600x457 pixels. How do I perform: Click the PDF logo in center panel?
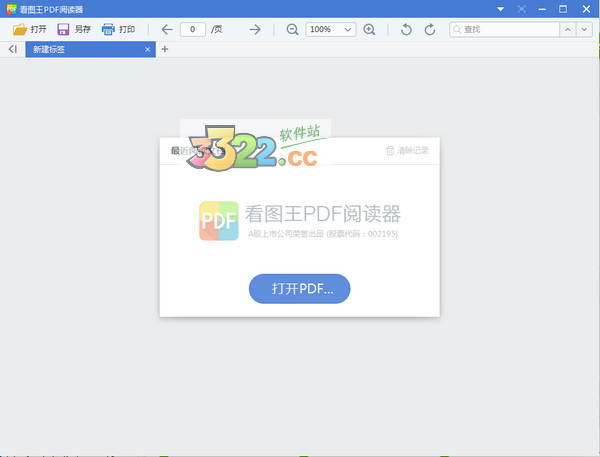[x=219, y=221]
